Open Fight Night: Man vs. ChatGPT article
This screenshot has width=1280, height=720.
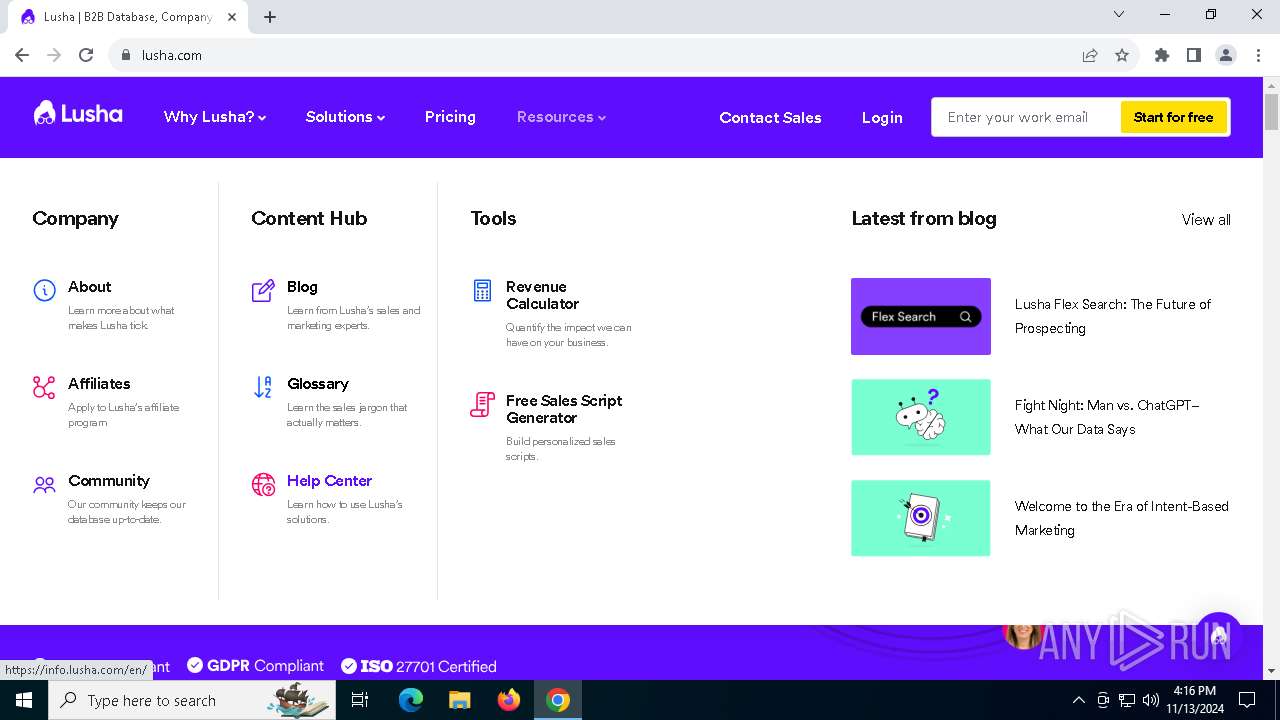(x=1107, y=417)
